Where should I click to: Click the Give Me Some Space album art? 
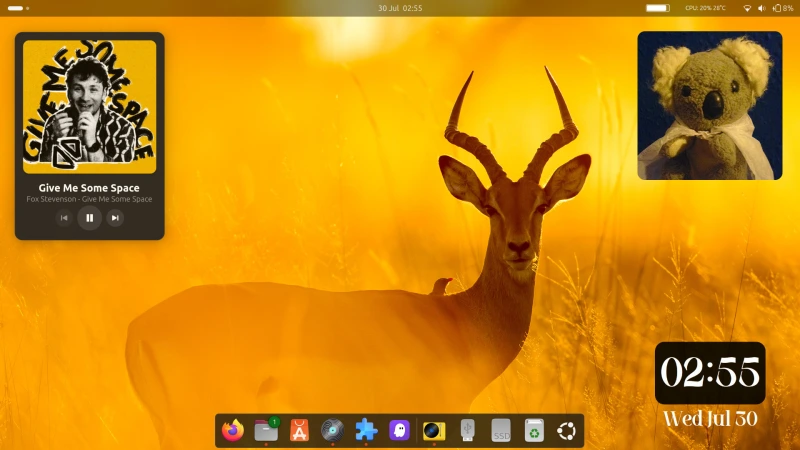click(x=89, y=106)
